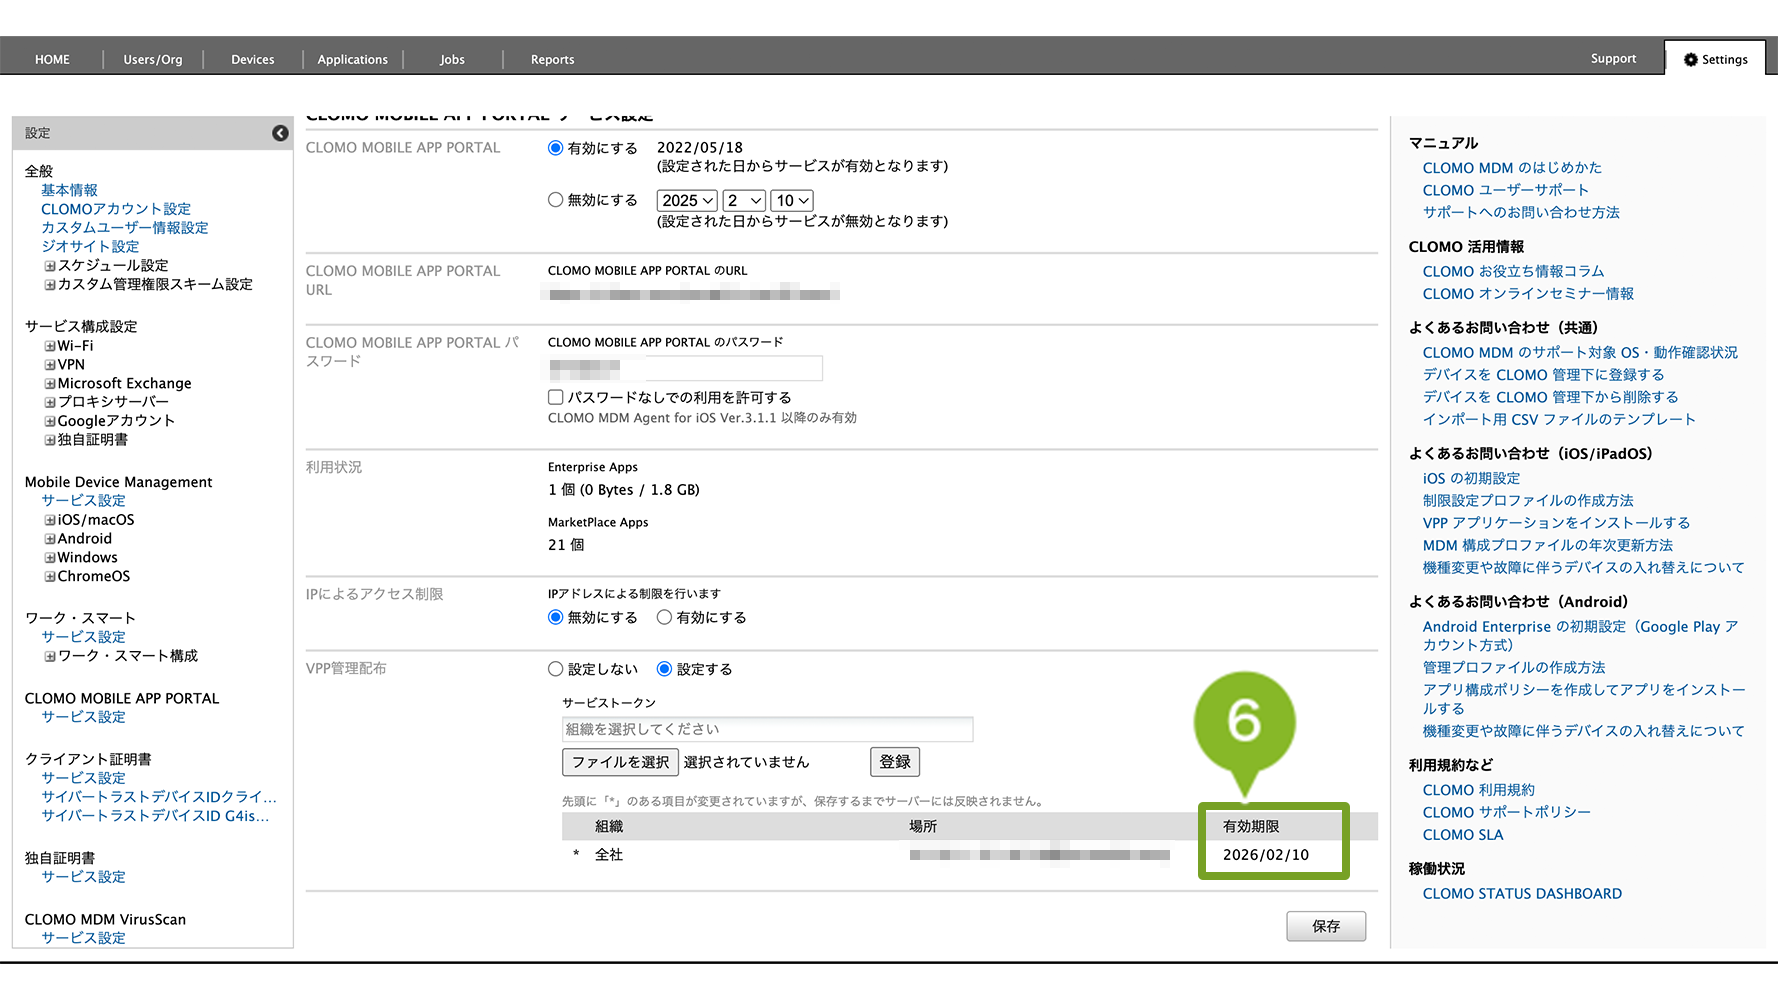Click ファイルを選択 file chooser button

point(620,762)
